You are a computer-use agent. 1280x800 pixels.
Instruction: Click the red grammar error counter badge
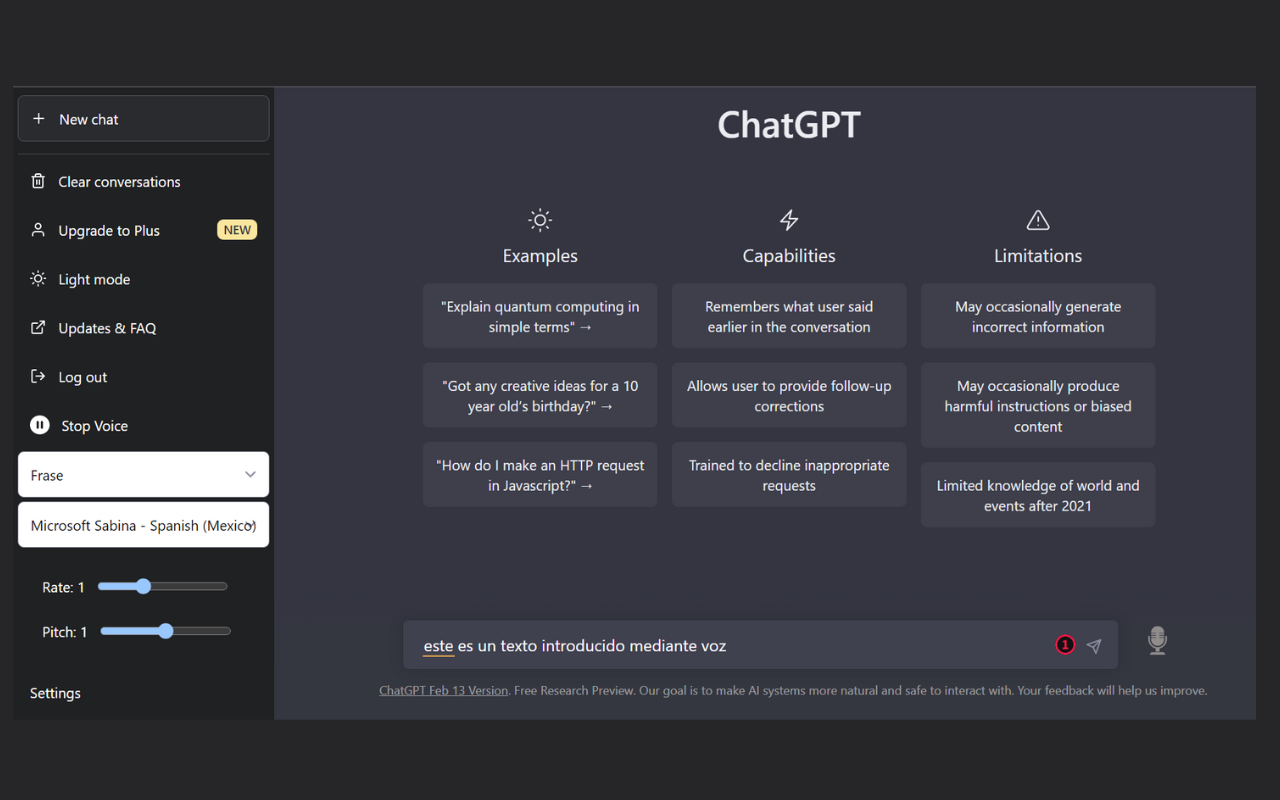click(x=1065, y=645)
